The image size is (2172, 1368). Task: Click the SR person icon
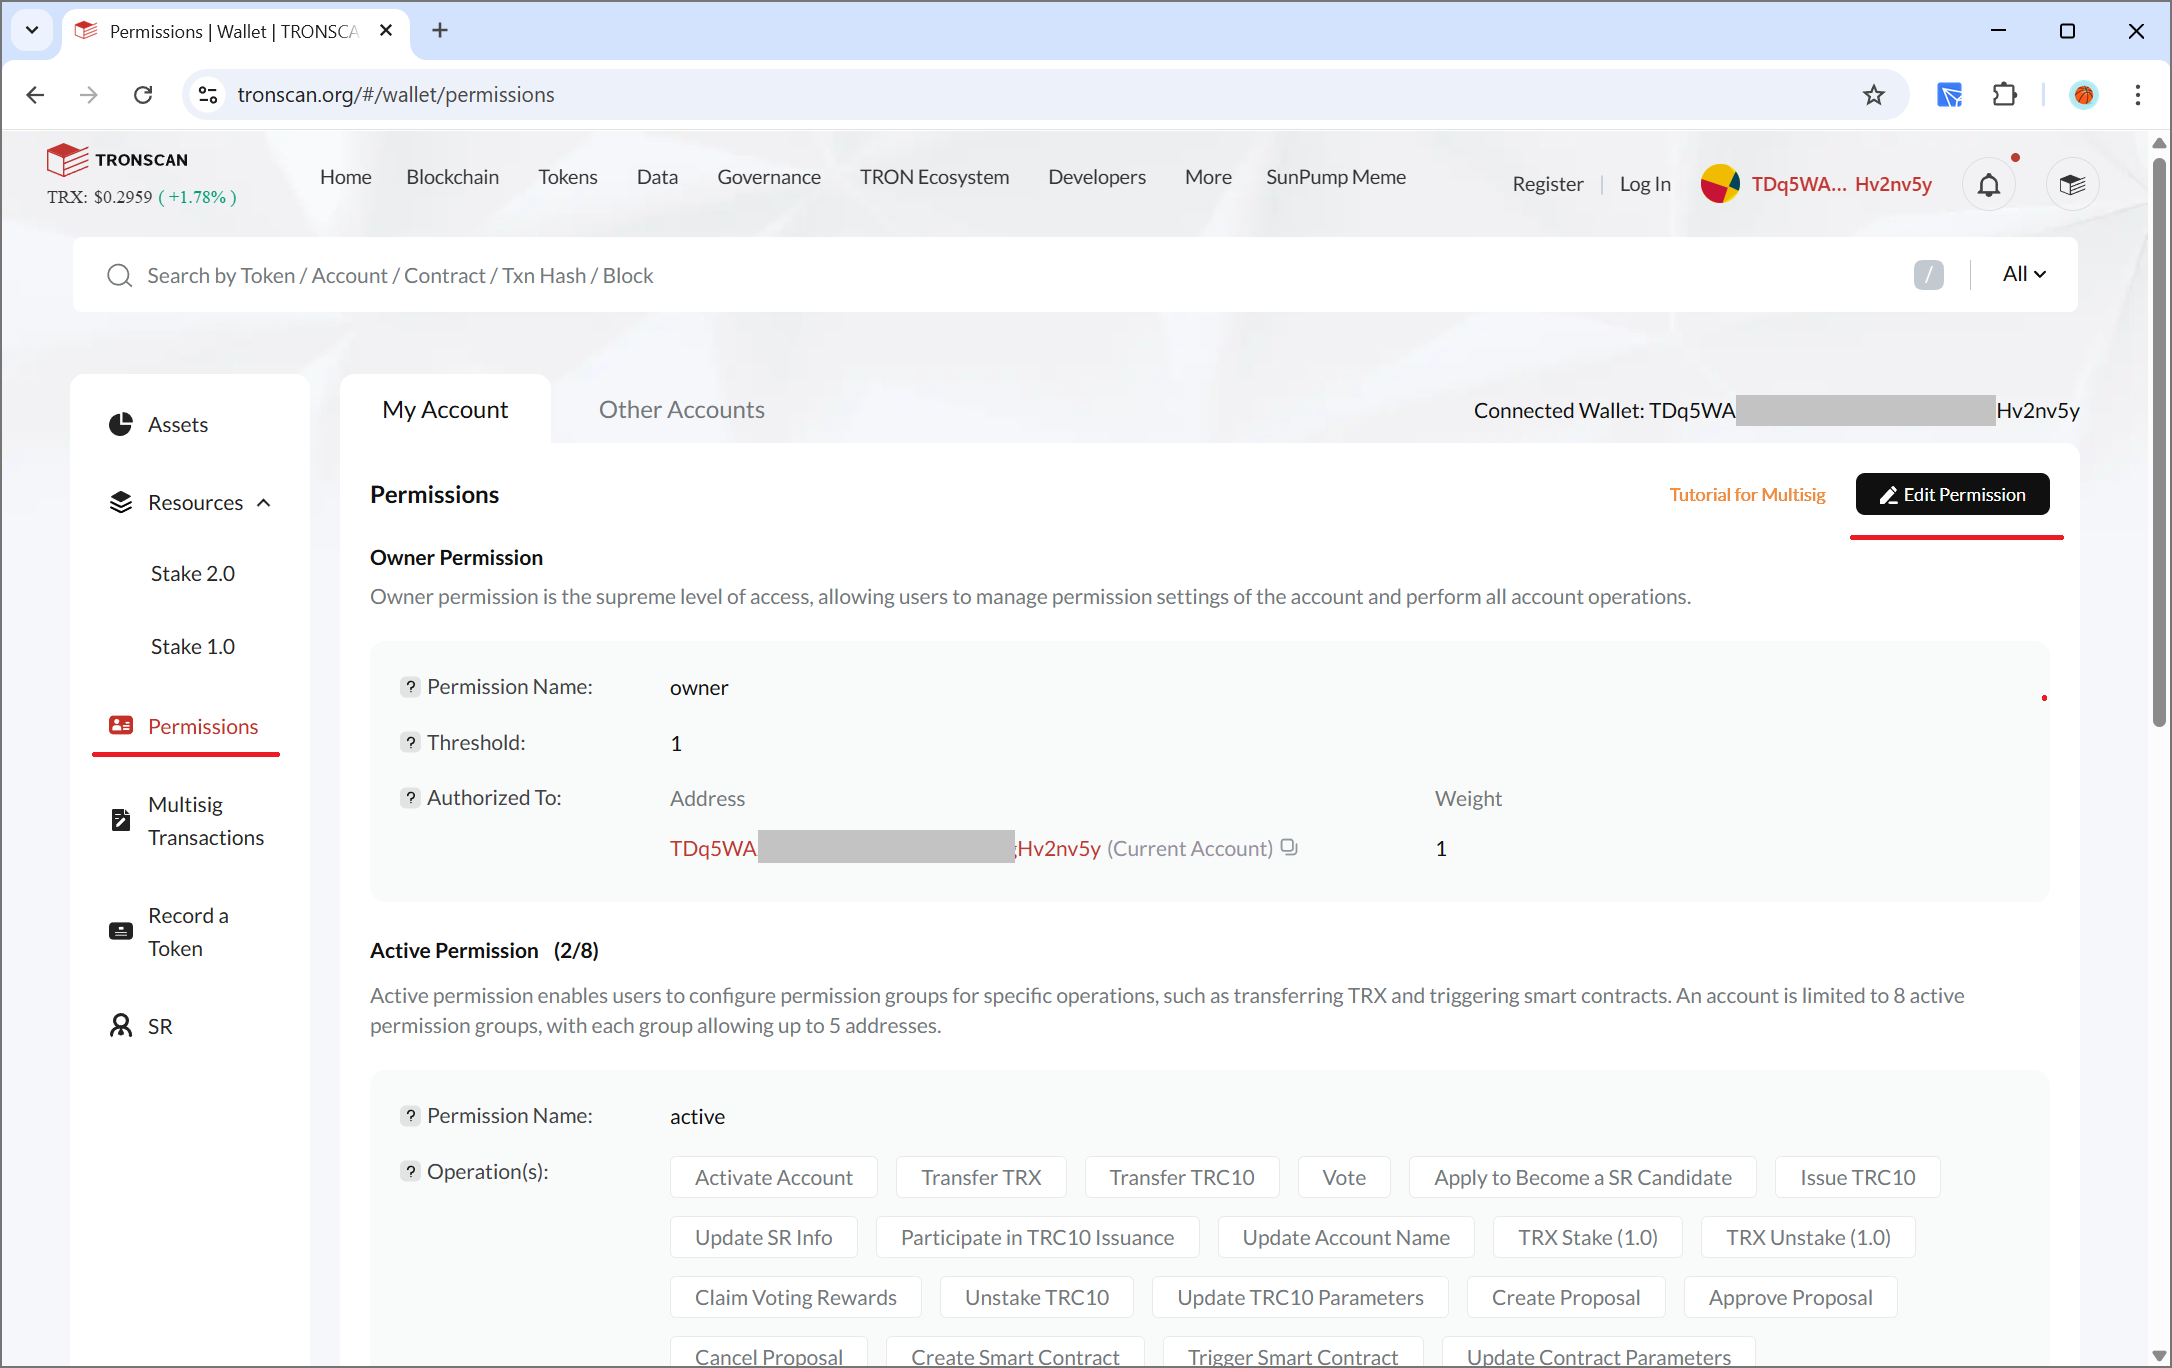tap(121, 1026)
